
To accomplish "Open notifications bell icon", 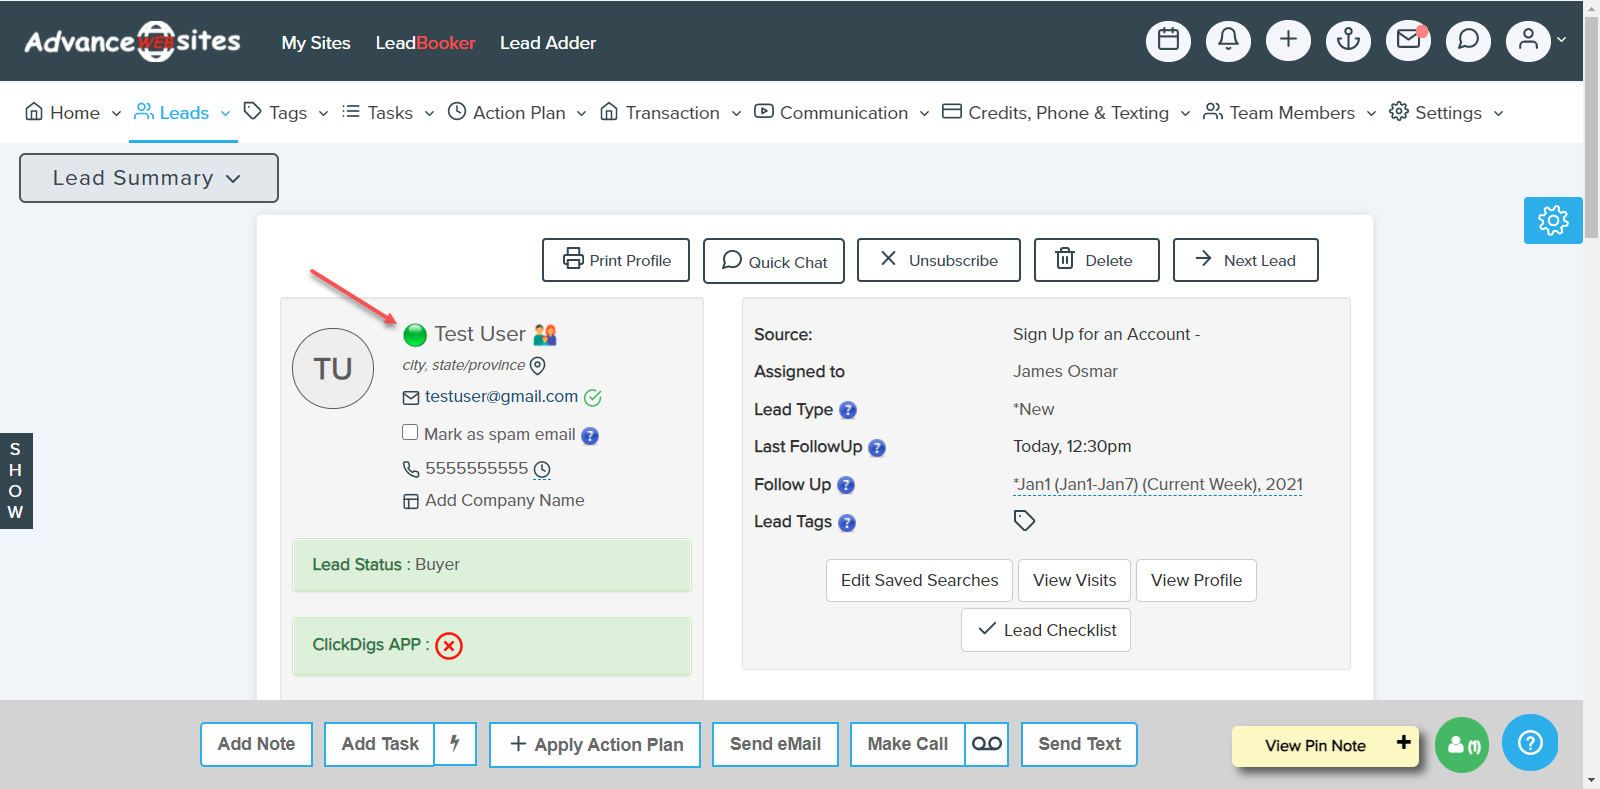I will (1228, 41).
